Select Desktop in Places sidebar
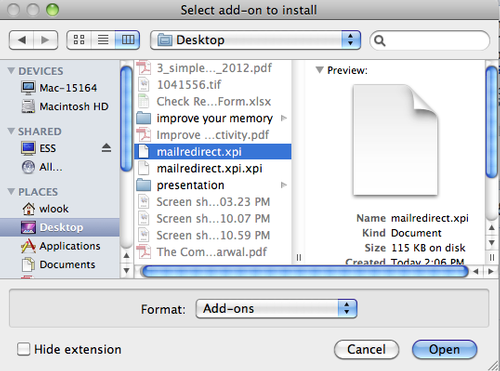The height and width of the screenshot is (371, 500). click(60, 227)
